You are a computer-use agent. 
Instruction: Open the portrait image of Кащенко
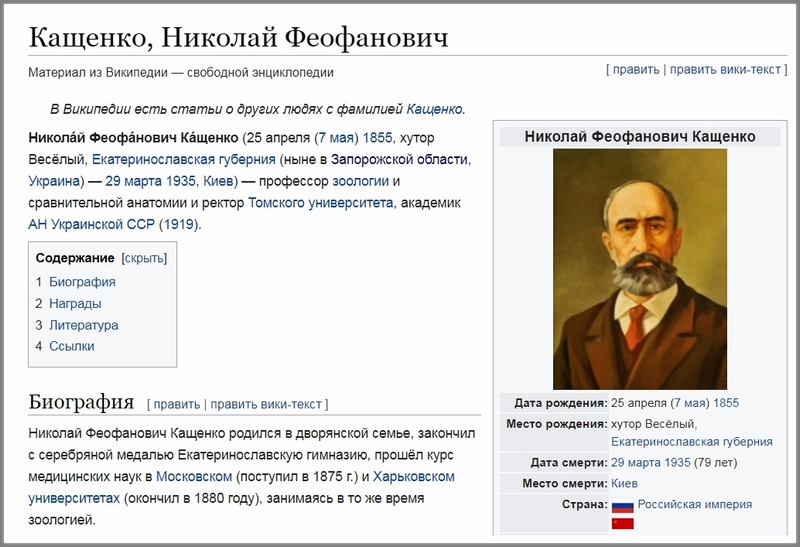[640, 269]
